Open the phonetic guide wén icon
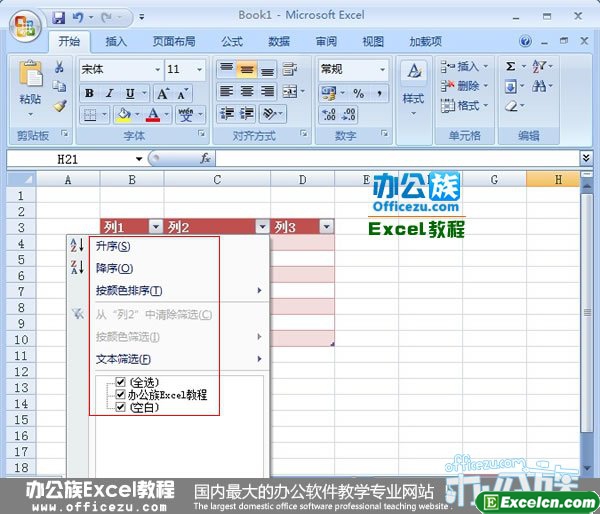Viewport: 600px width, 514px height. pyautogui.click(x=186, y=114)
